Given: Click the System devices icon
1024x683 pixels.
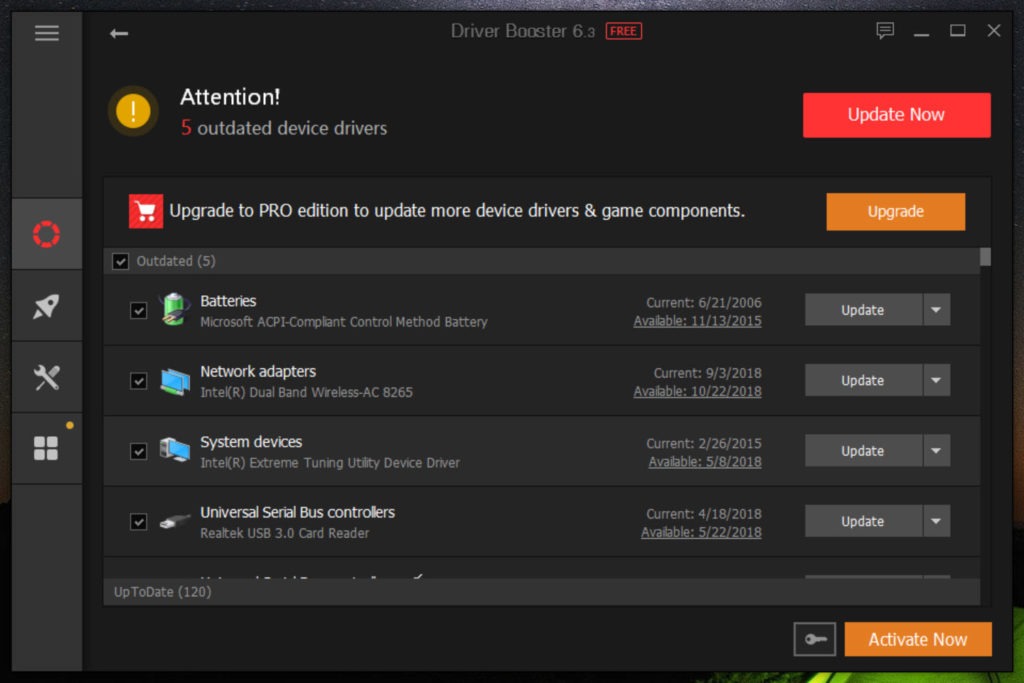Looking at the screenshot, I should point(175,450).
